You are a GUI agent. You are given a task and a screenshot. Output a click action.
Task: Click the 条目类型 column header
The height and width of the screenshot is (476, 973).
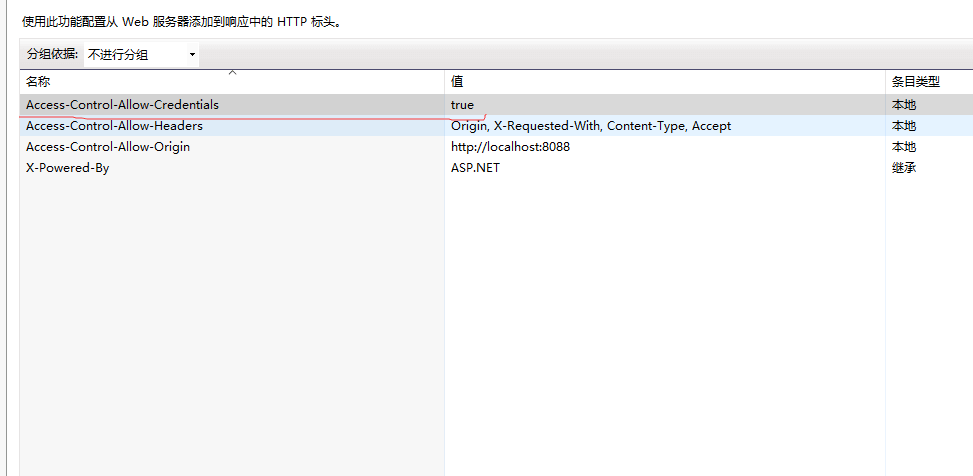coord(916,82)
